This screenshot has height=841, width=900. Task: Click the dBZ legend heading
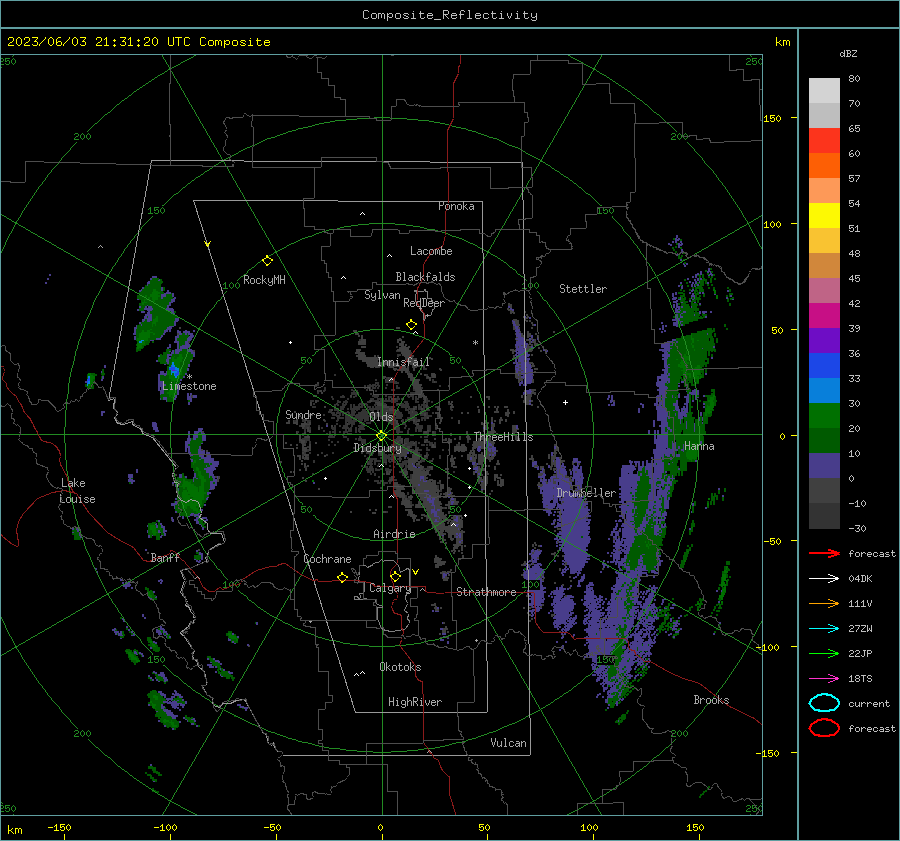pyautogui.click(x=848, y=53)
